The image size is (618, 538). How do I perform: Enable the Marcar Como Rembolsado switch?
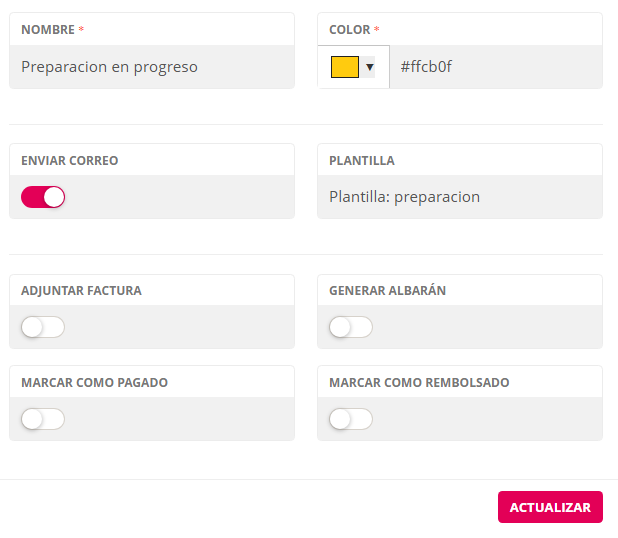tap(351, 419)
